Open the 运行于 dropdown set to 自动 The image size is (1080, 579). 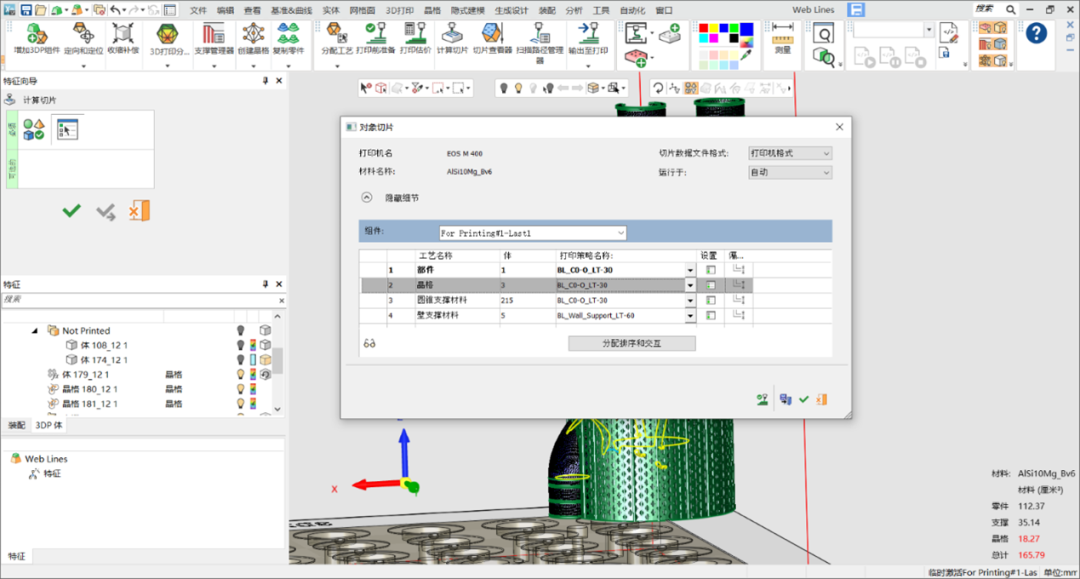tap(790, 173)
